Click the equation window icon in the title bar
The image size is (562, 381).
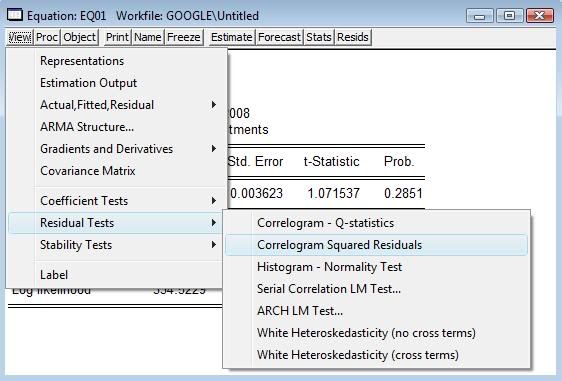pyautogui.click(x=15, y=15)
